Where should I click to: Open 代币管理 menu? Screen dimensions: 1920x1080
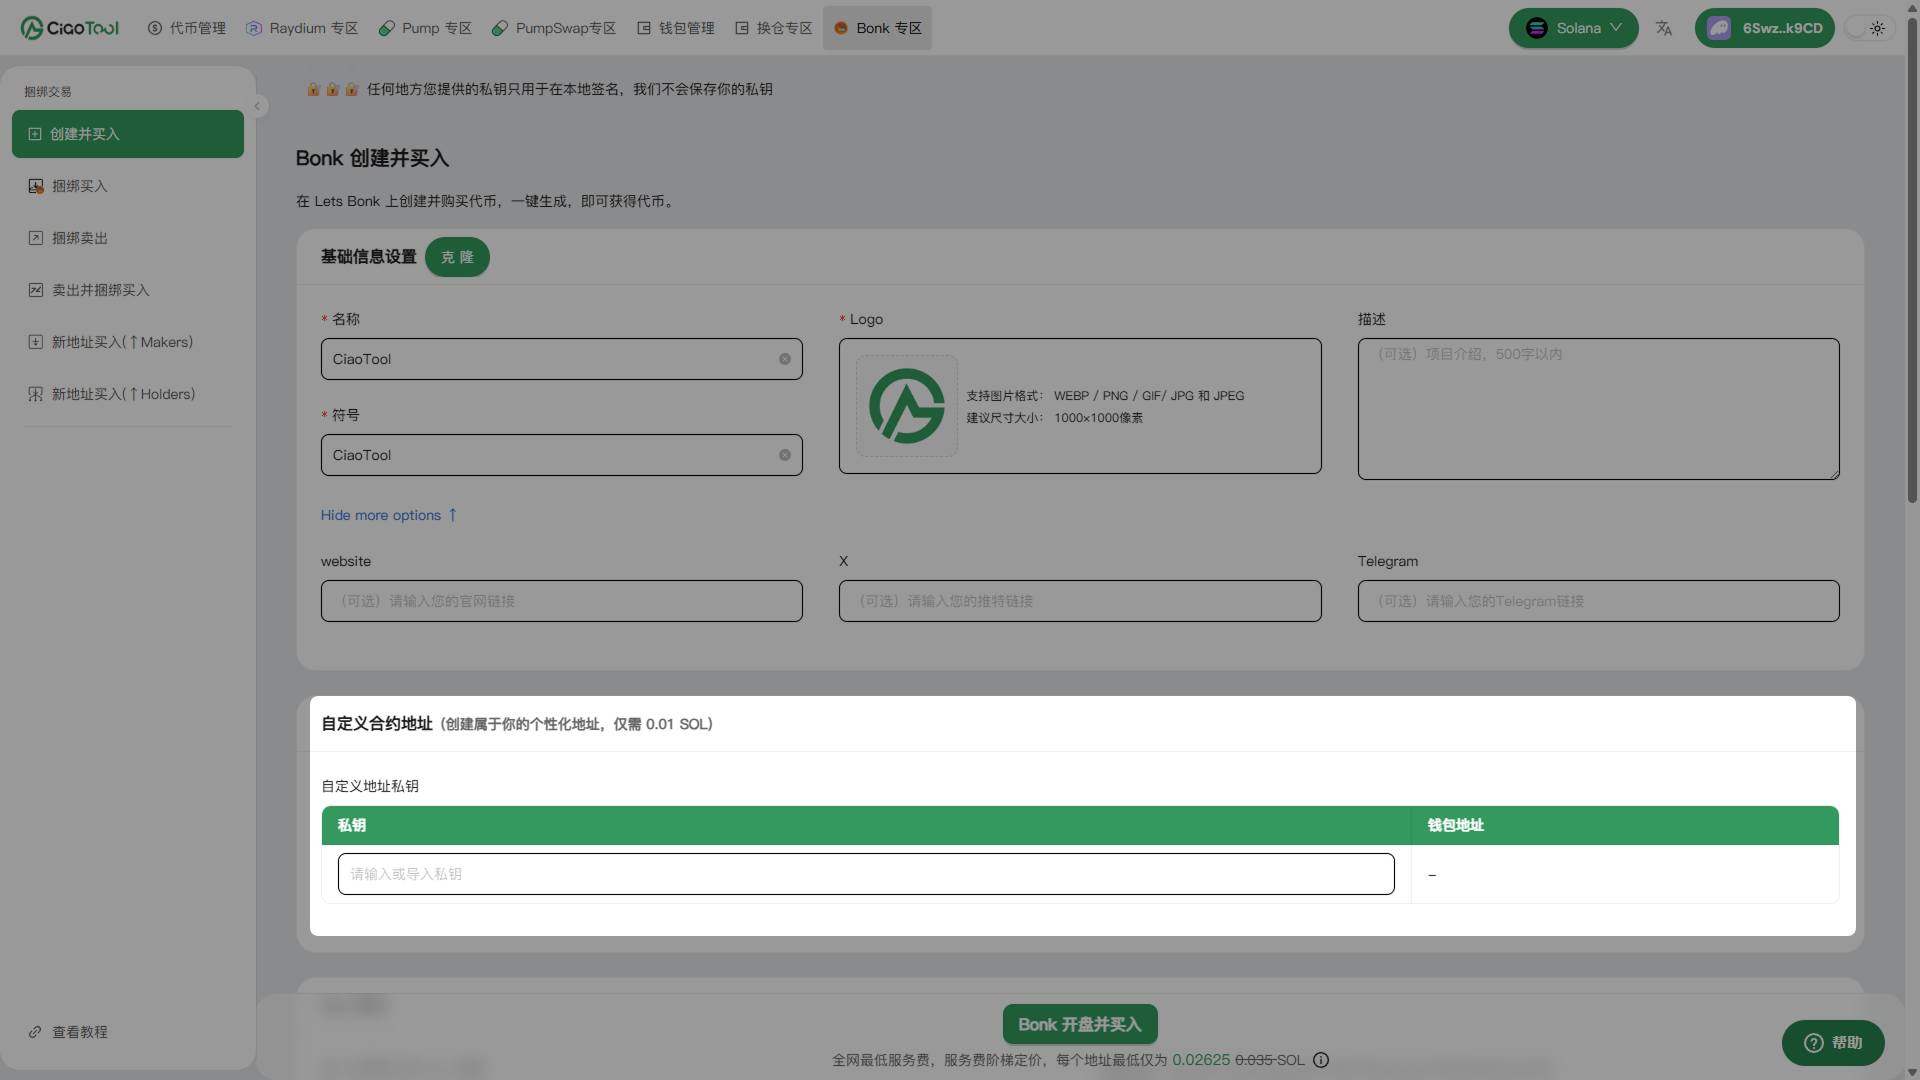point(186,28)
